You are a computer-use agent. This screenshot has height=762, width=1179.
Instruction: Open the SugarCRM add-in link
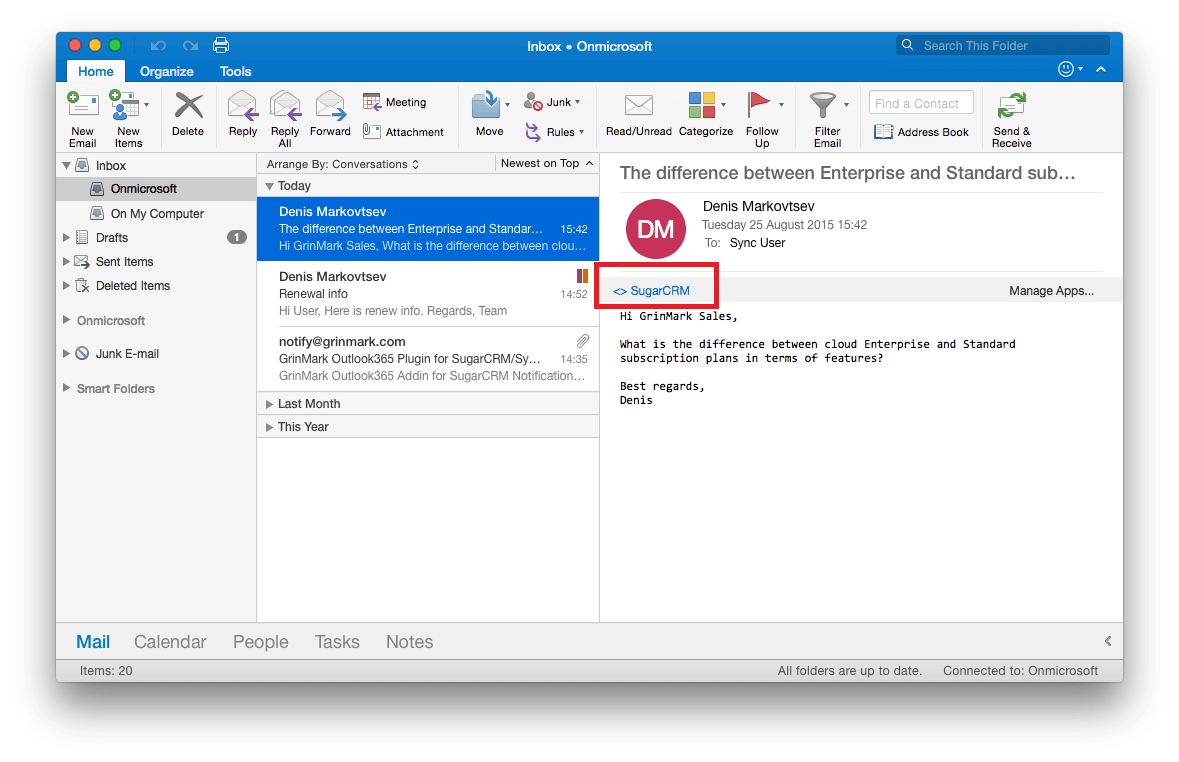click(652, 291)
